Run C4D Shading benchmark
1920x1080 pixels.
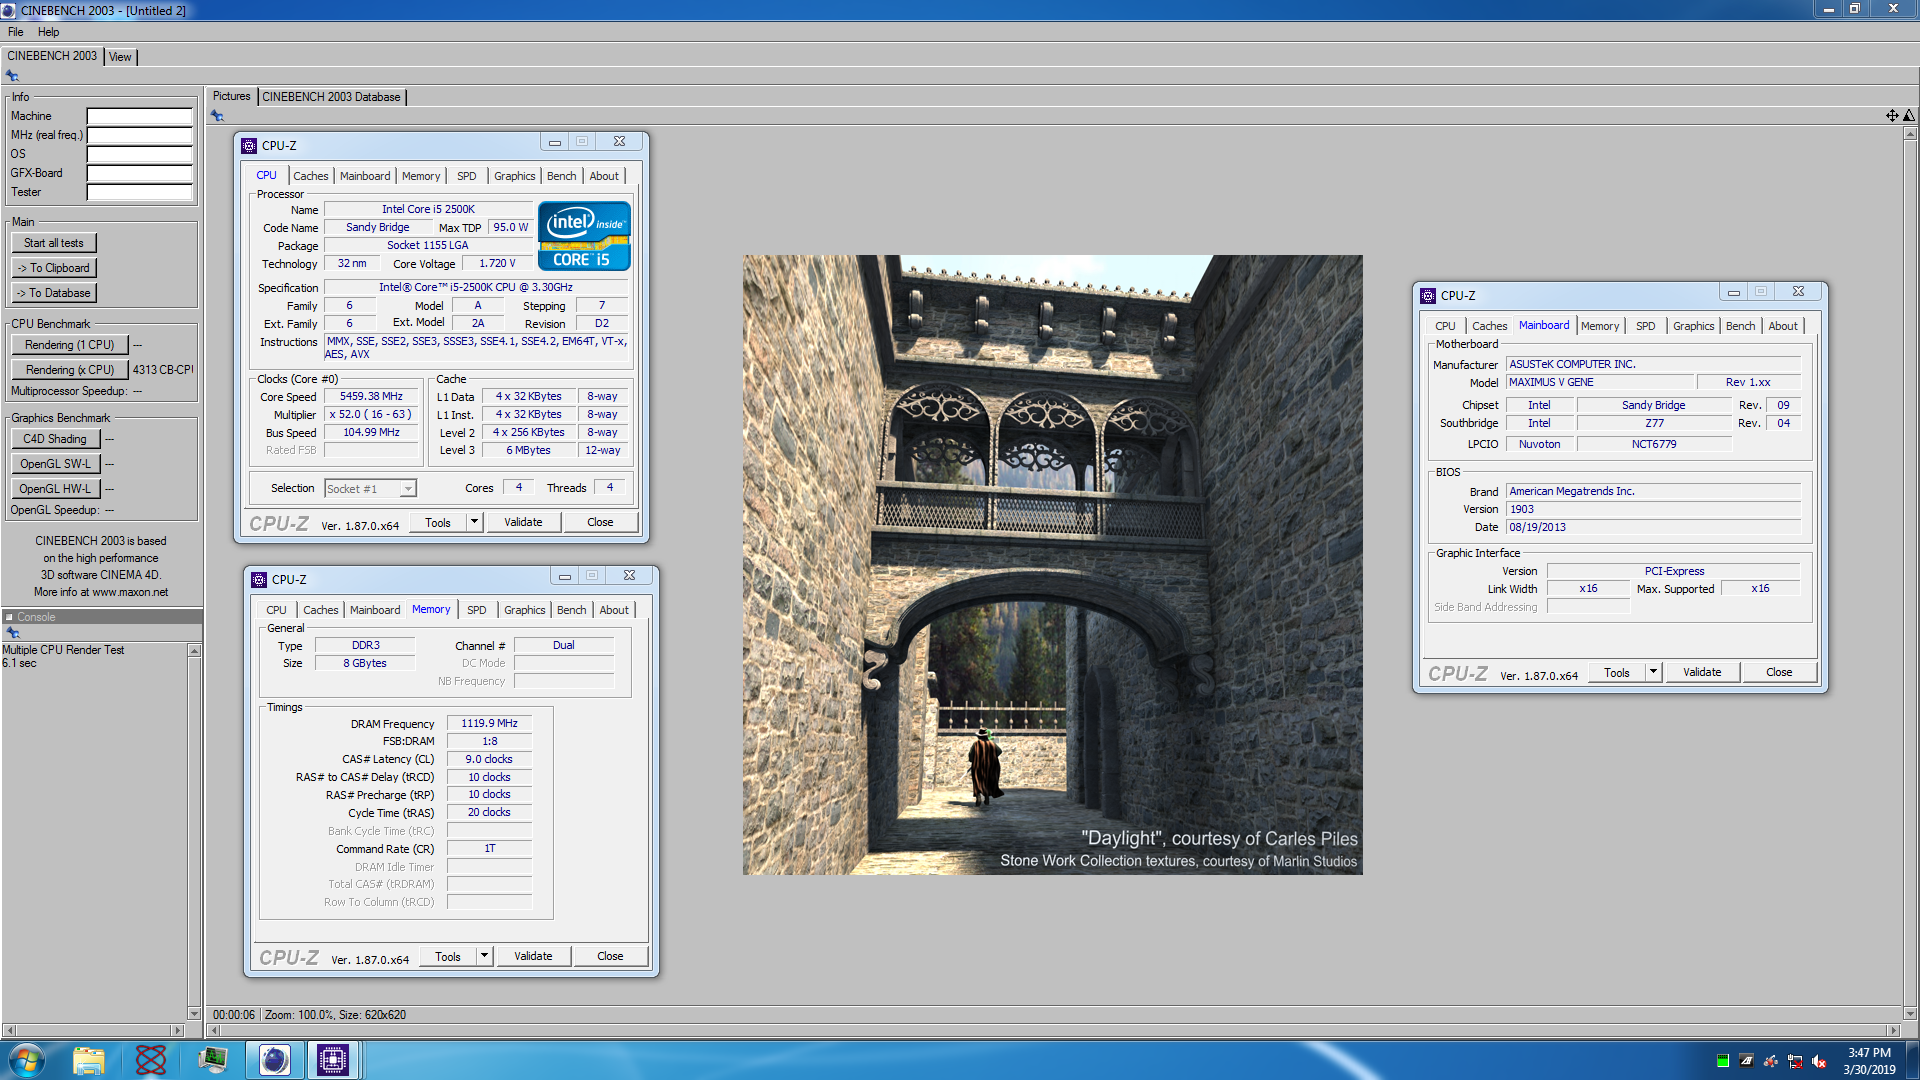click(55, 439)
